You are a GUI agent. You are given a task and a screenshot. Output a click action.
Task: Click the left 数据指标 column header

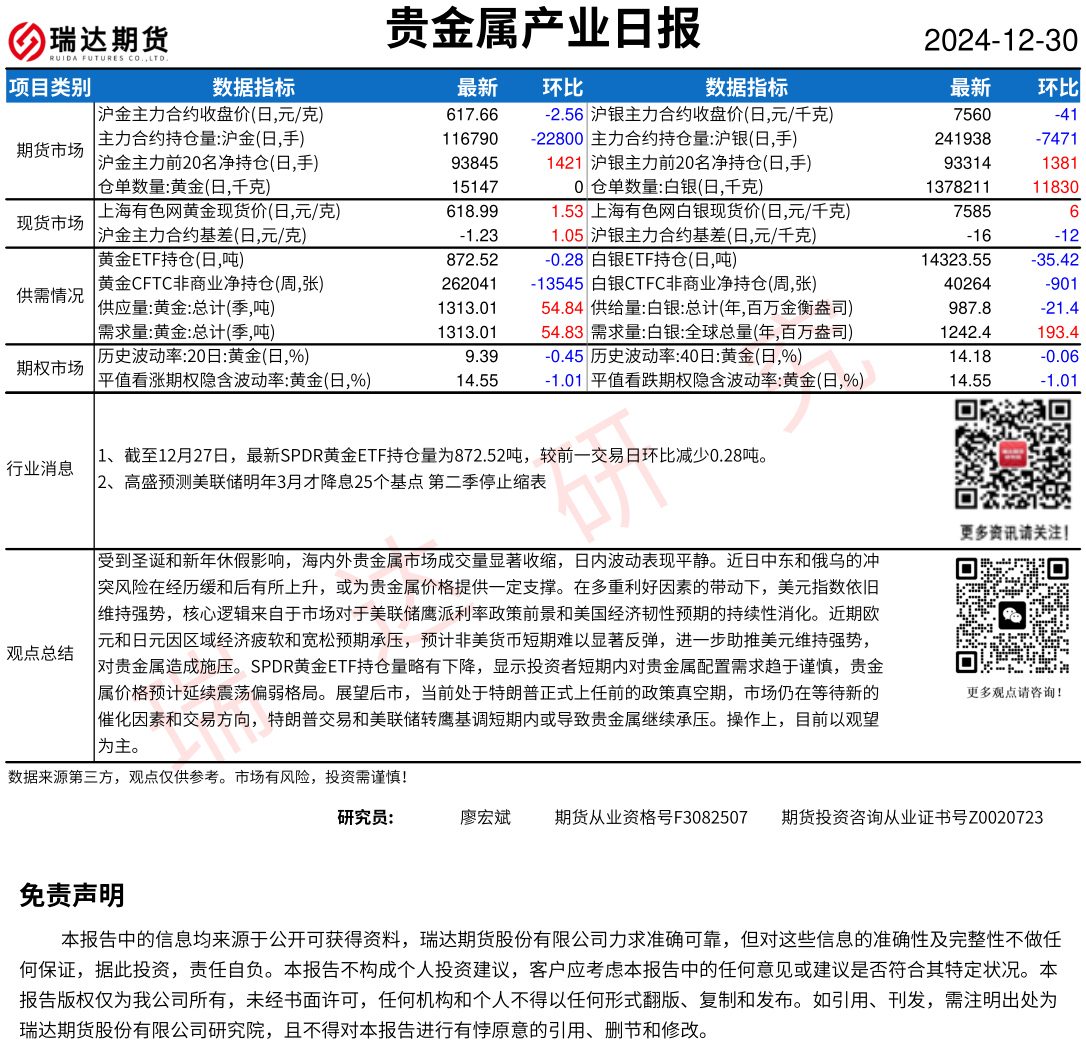click(253, 87)
